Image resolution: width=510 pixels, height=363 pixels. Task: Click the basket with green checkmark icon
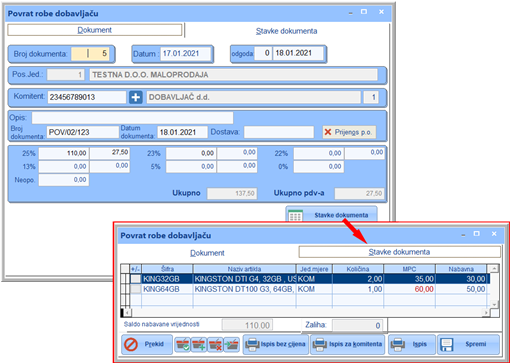point(182,345)
